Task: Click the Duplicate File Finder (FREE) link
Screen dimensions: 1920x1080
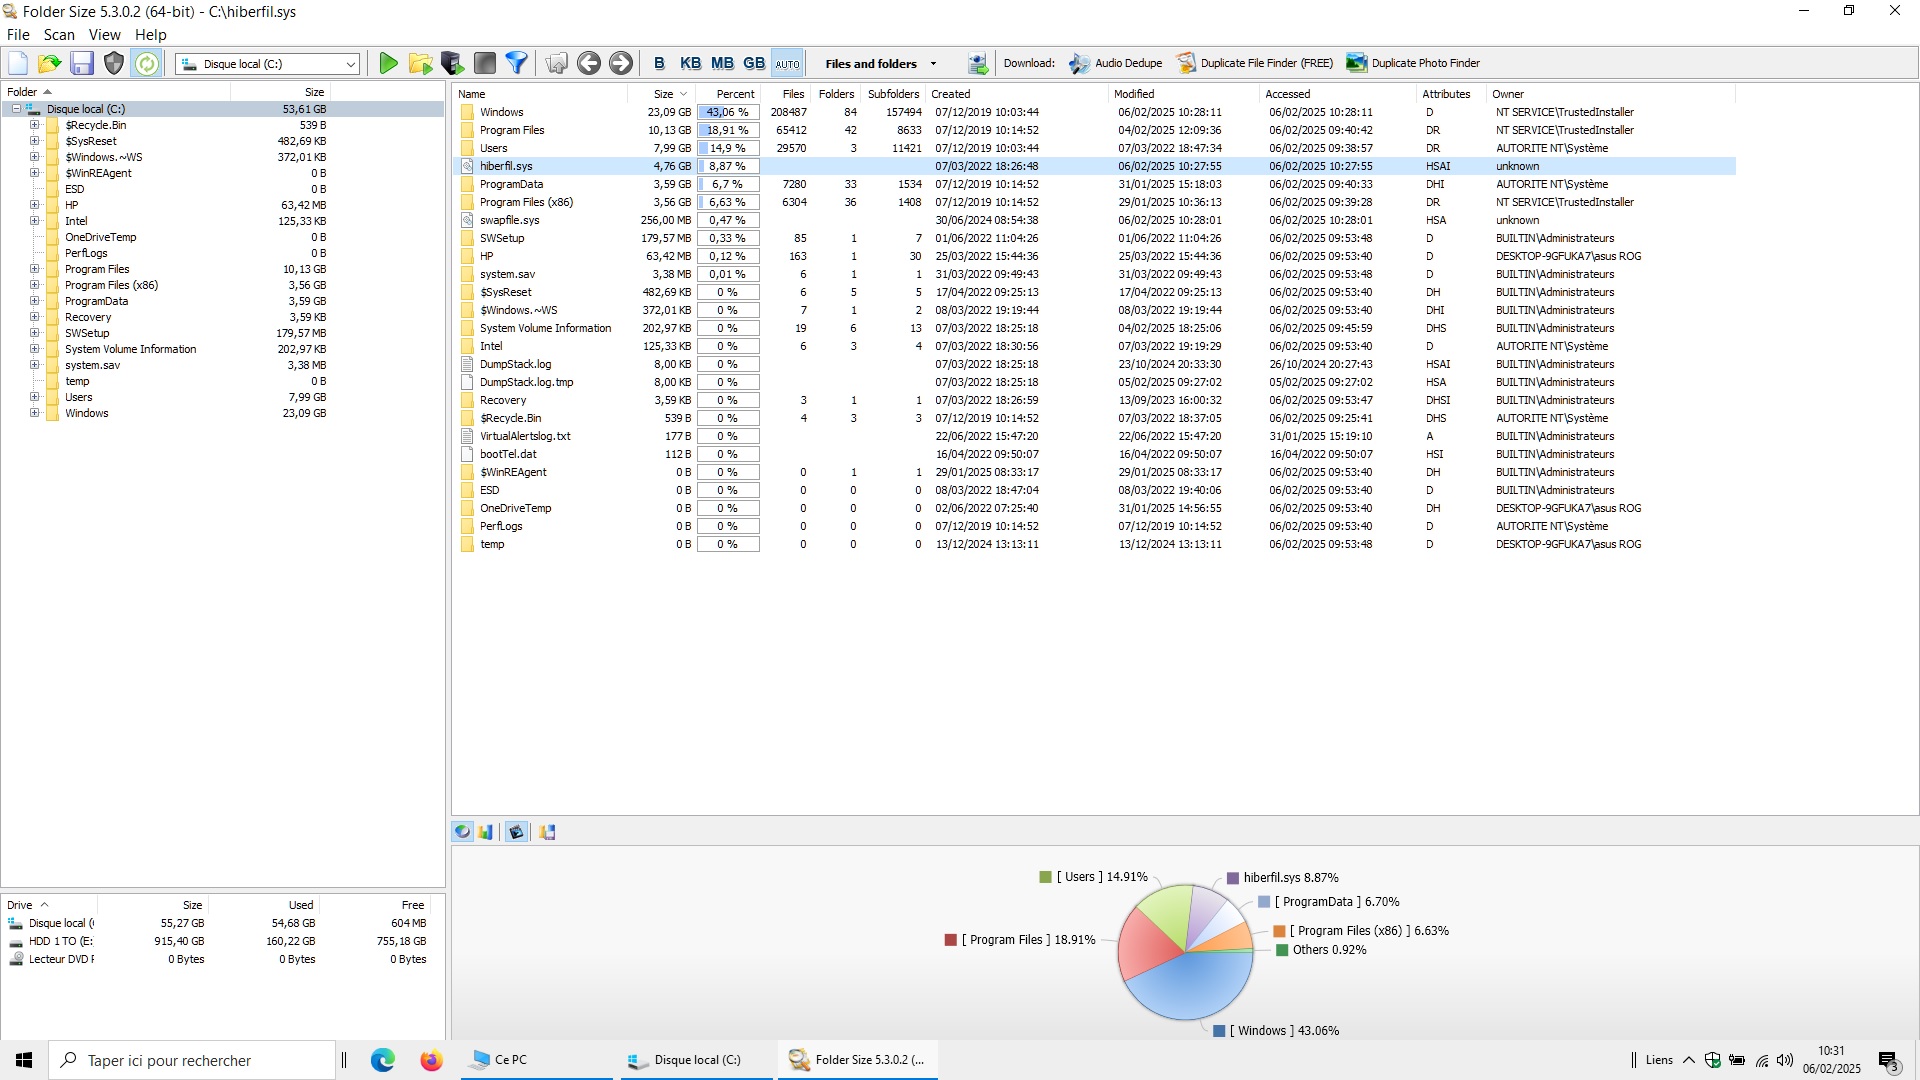Action: click(1266, 63)
